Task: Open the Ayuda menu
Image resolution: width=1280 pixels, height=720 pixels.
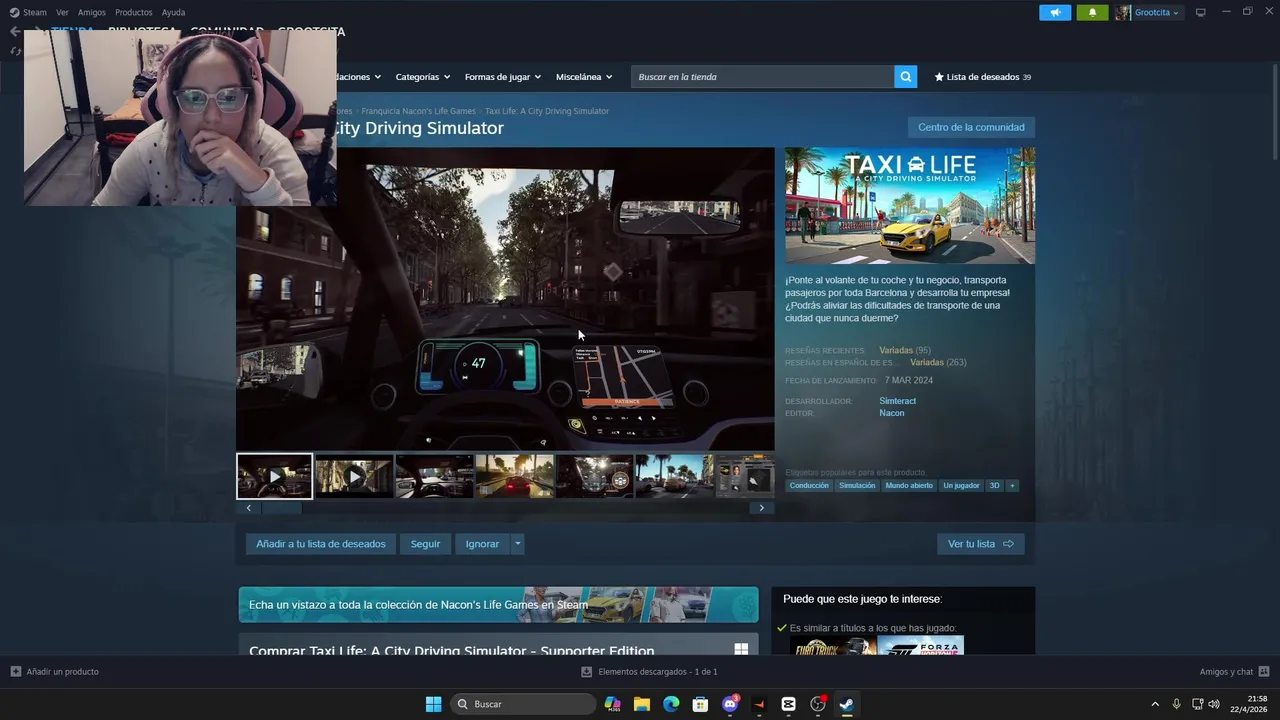Action: (173, 13)
